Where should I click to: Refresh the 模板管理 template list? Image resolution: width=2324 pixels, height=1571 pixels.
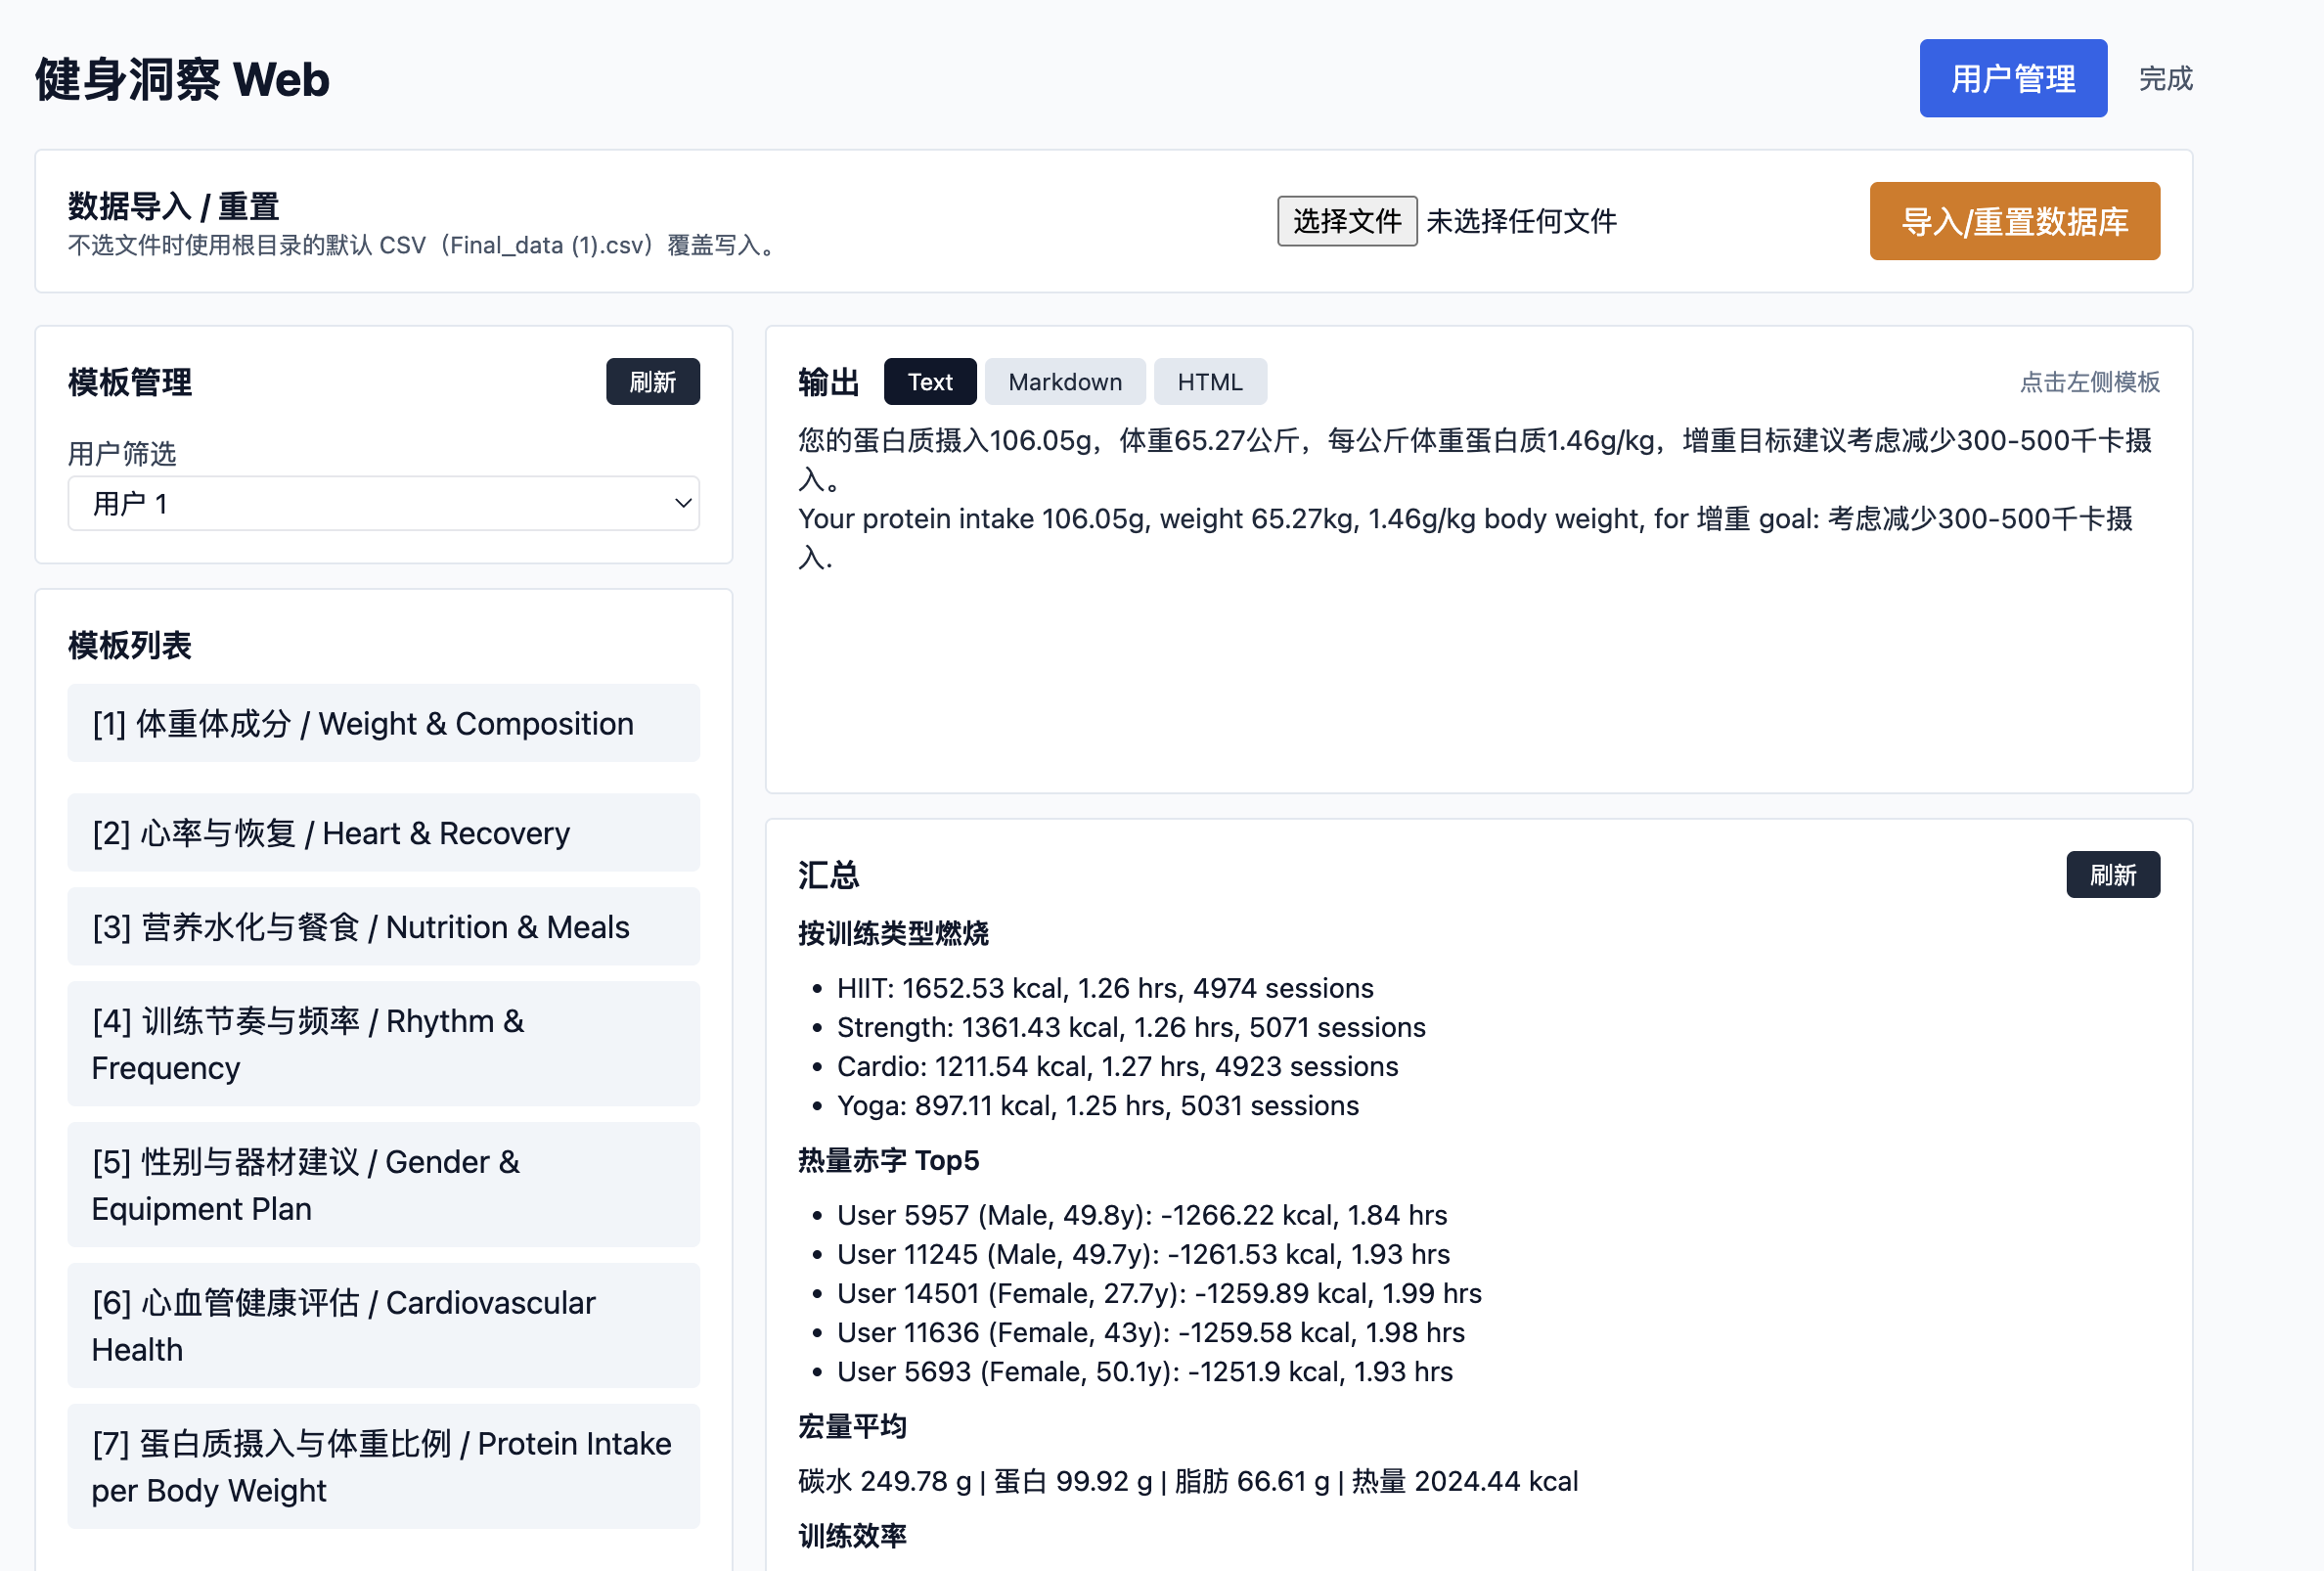point(653,381)
